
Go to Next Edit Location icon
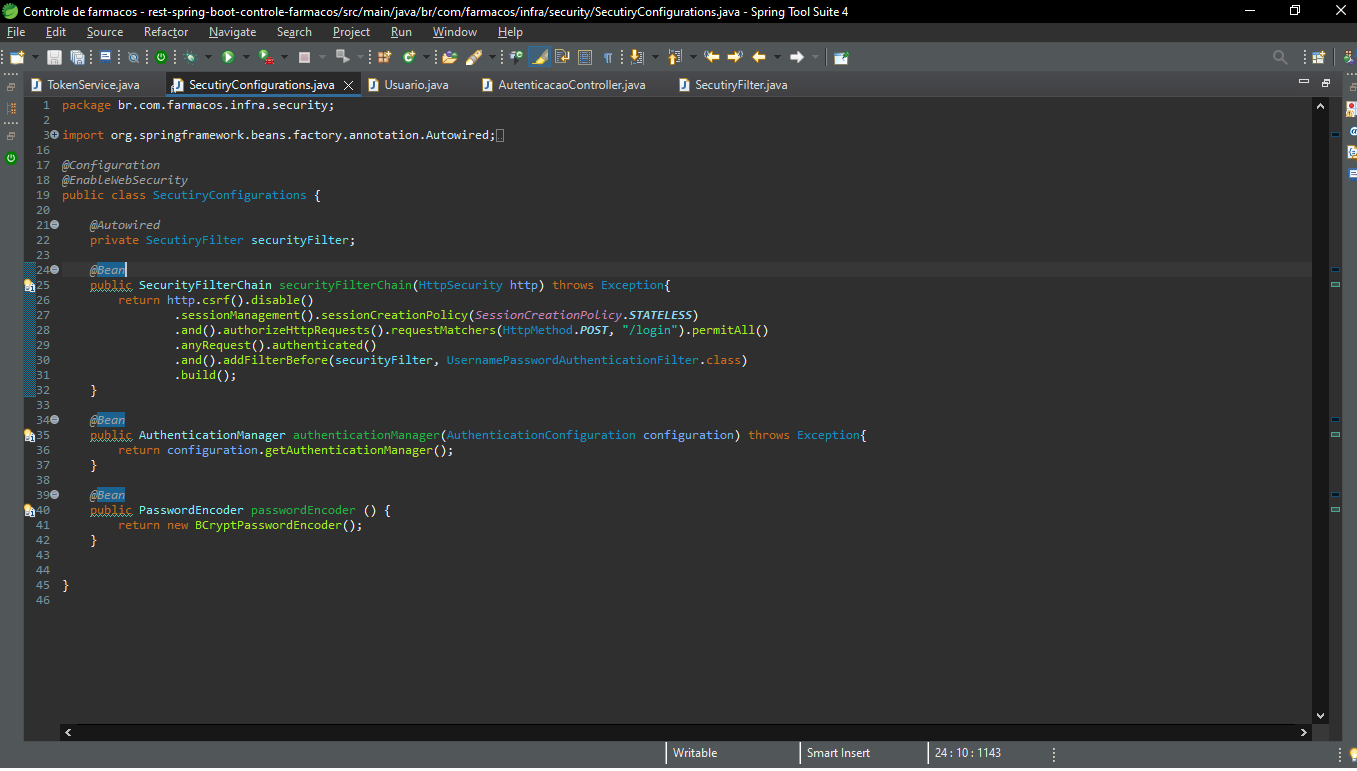pos(735,57)
